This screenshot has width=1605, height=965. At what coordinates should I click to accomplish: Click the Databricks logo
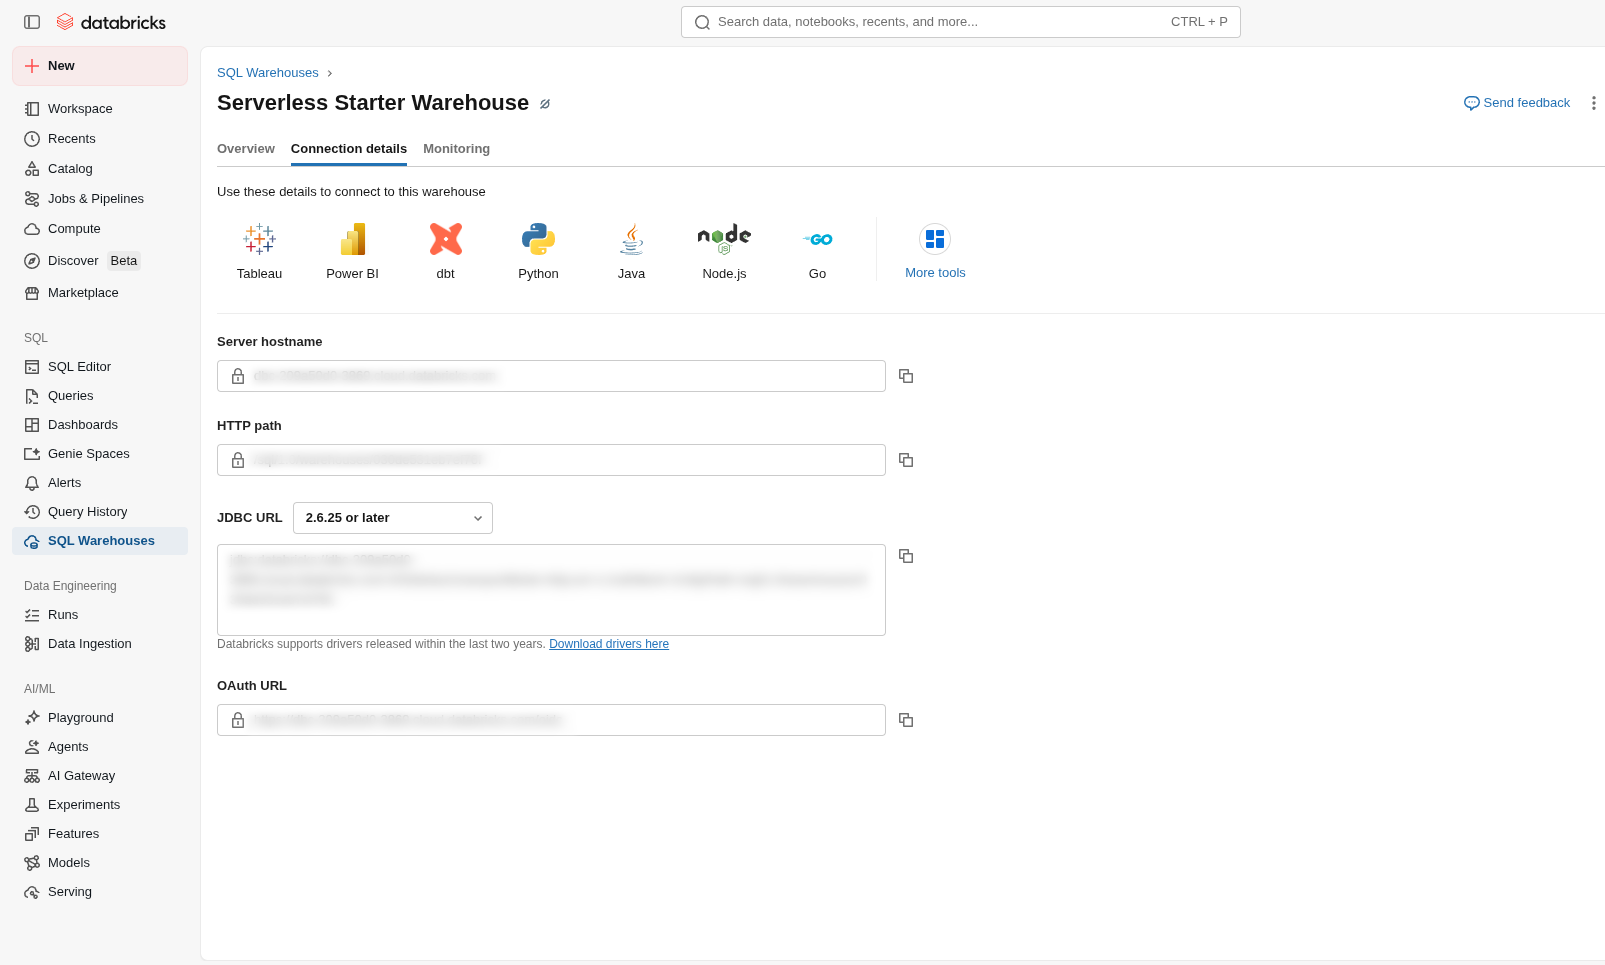tap(111, 22)
